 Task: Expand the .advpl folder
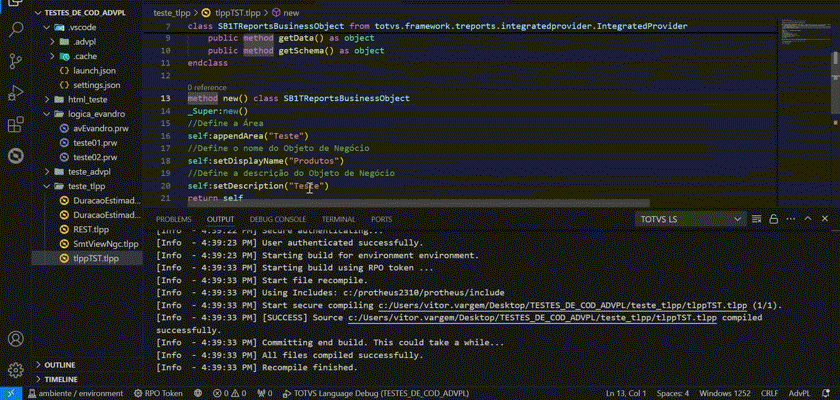[85, 42]
